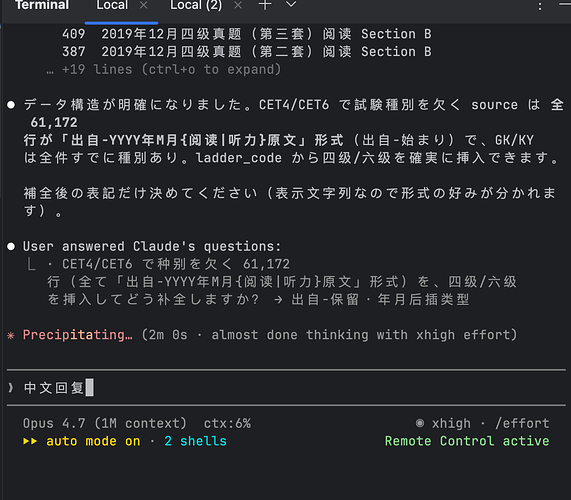Open terminal options kebab menu
This screenshot has height=500, width=571.
[x=540, y=6]
